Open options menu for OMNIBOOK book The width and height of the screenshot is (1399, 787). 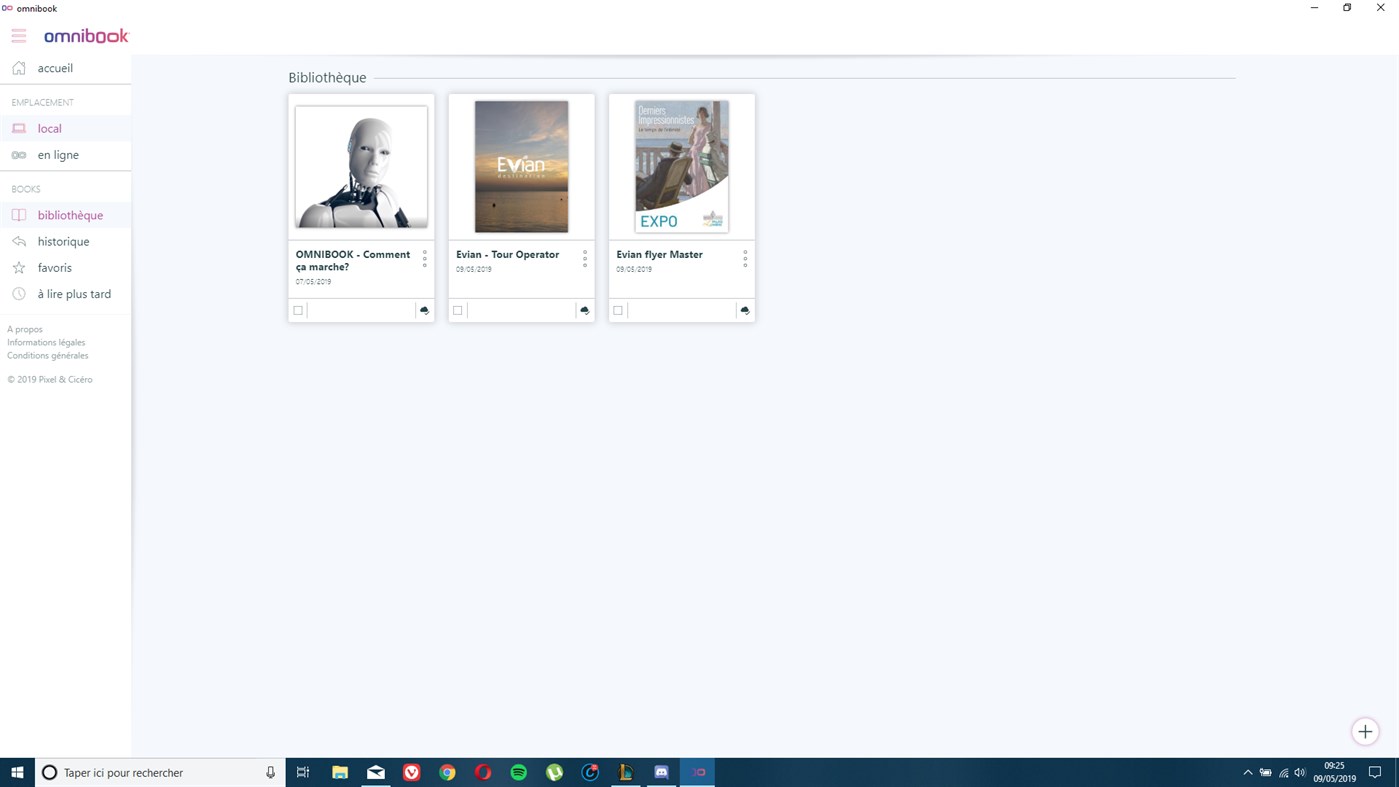click(x=425, y=259)
